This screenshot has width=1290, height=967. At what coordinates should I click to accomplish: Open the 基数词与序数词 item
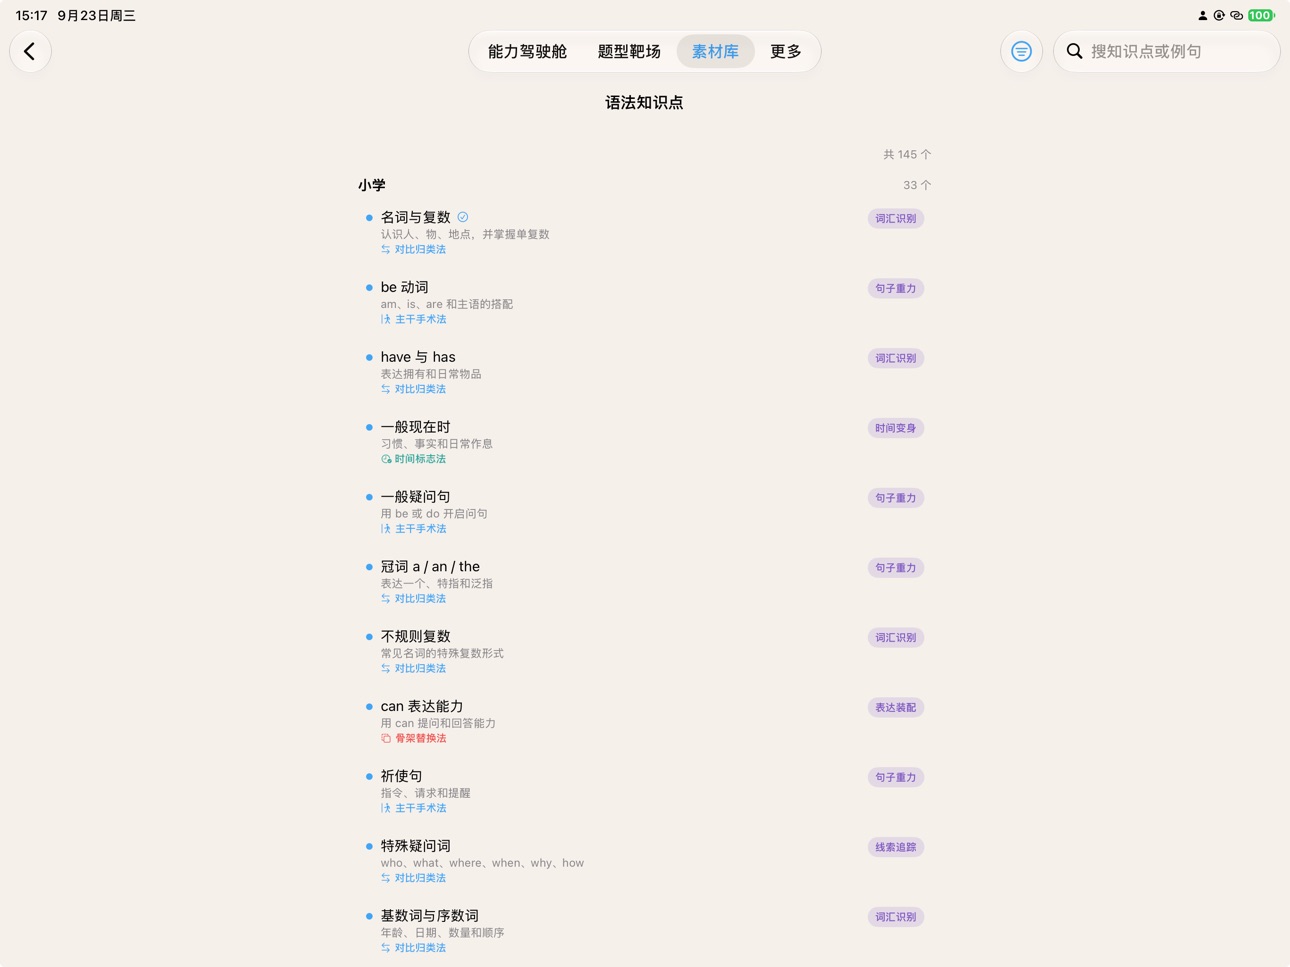[644, 931]
